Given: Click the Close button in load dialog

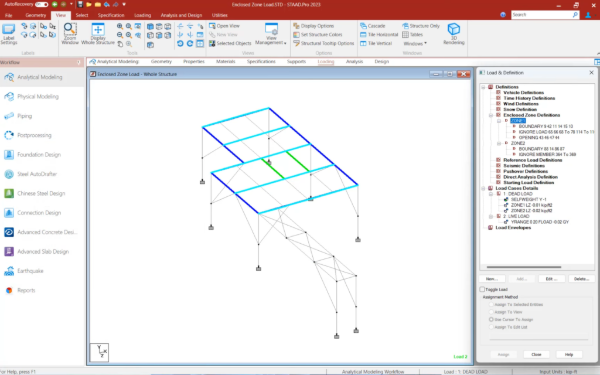Looking at the screenshot, I should 536,355.
